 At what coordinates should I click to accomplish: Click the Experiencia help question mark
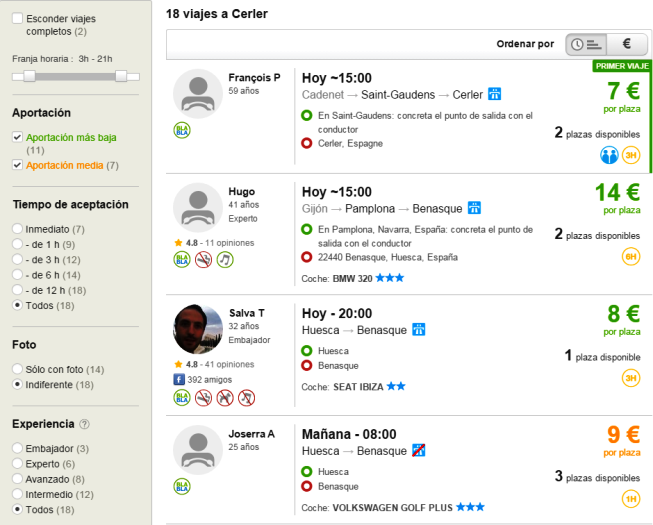(84, 424)
